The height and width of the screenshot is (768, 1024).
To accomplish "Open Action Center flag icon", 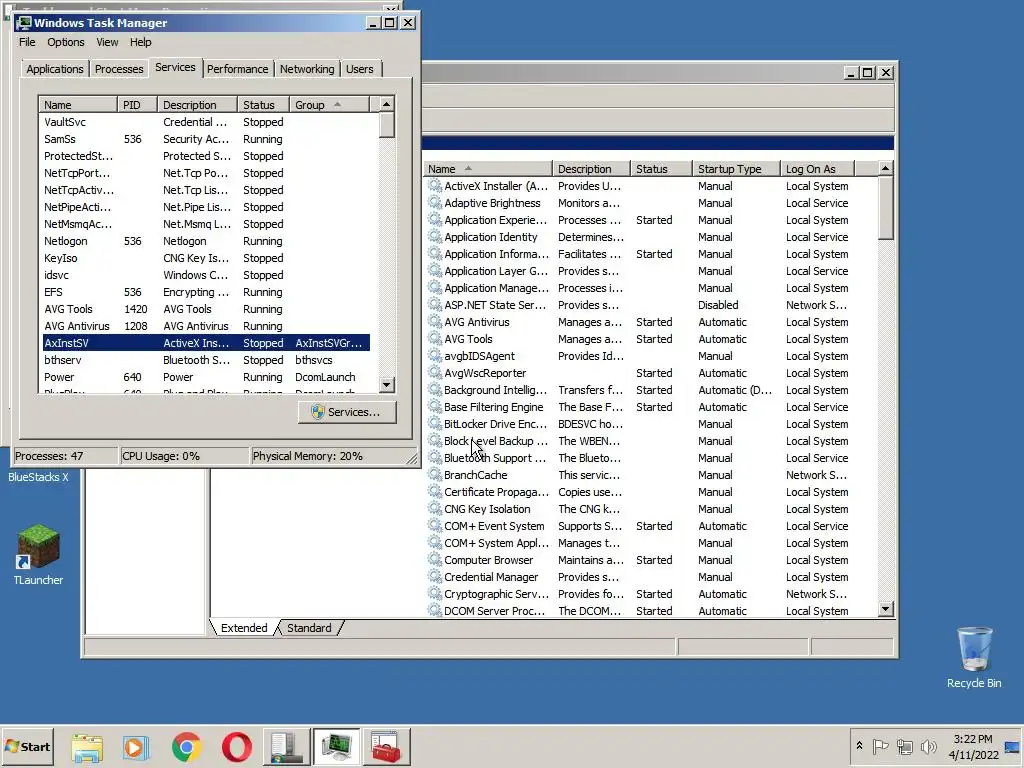I will 880,746.
